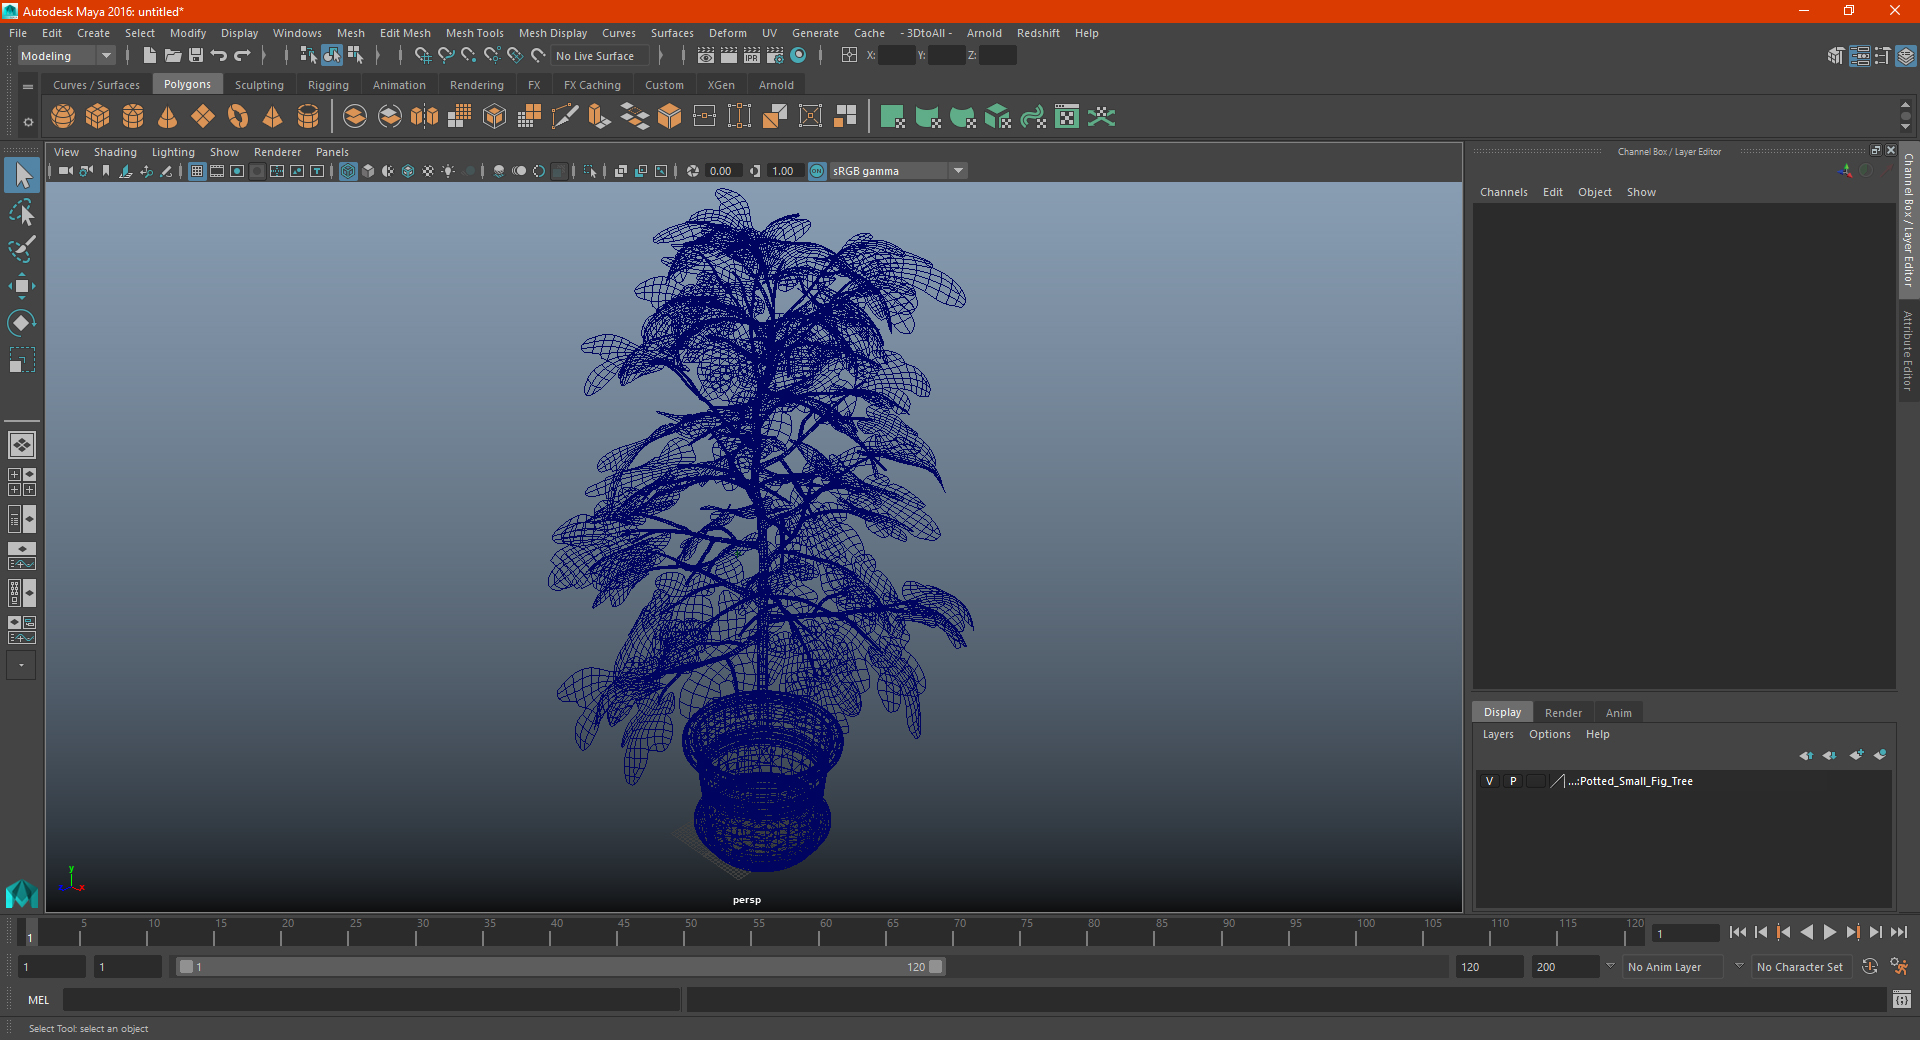Switch to the Render layer tab
1920x1040 pixels.
point(1563,713)
